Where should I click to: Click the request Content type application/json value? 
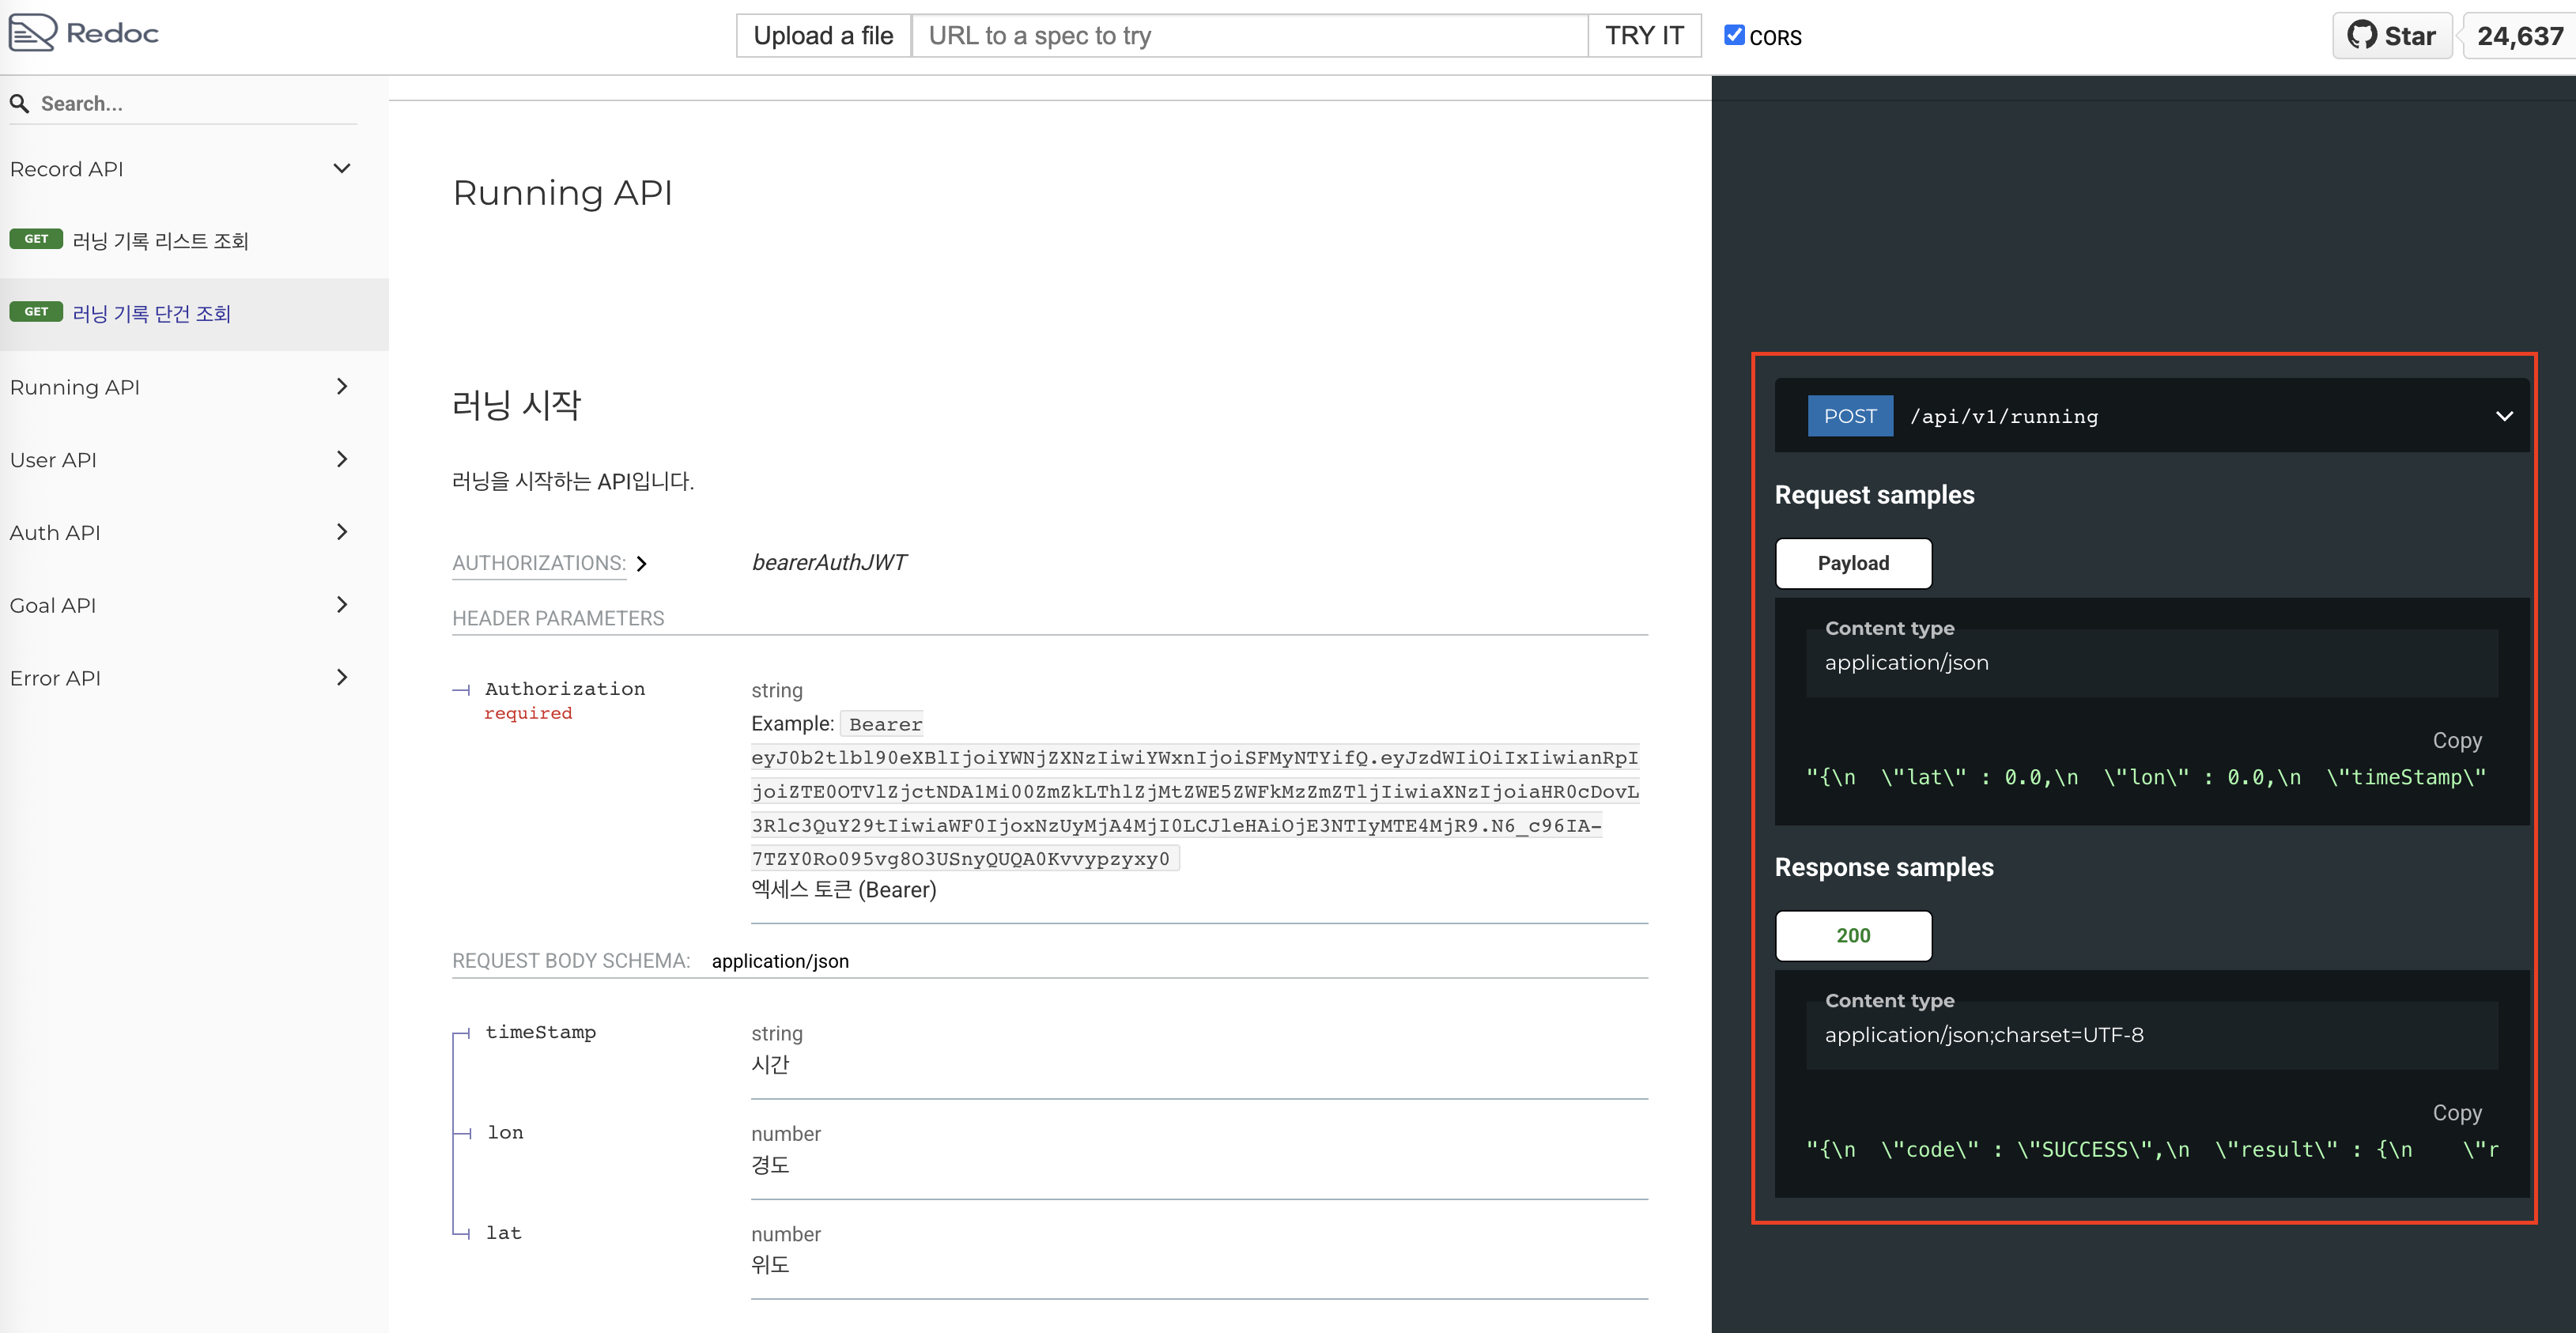click(x=1906, y=662)
